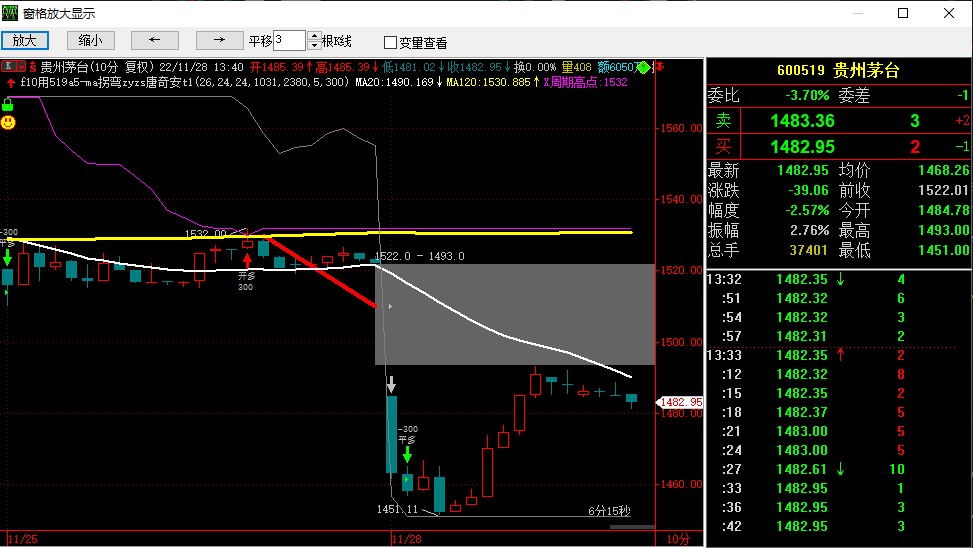Viewport: 973px width, 548px height.
Task: Click the X周期高点:1532 label
Action: 586,82
